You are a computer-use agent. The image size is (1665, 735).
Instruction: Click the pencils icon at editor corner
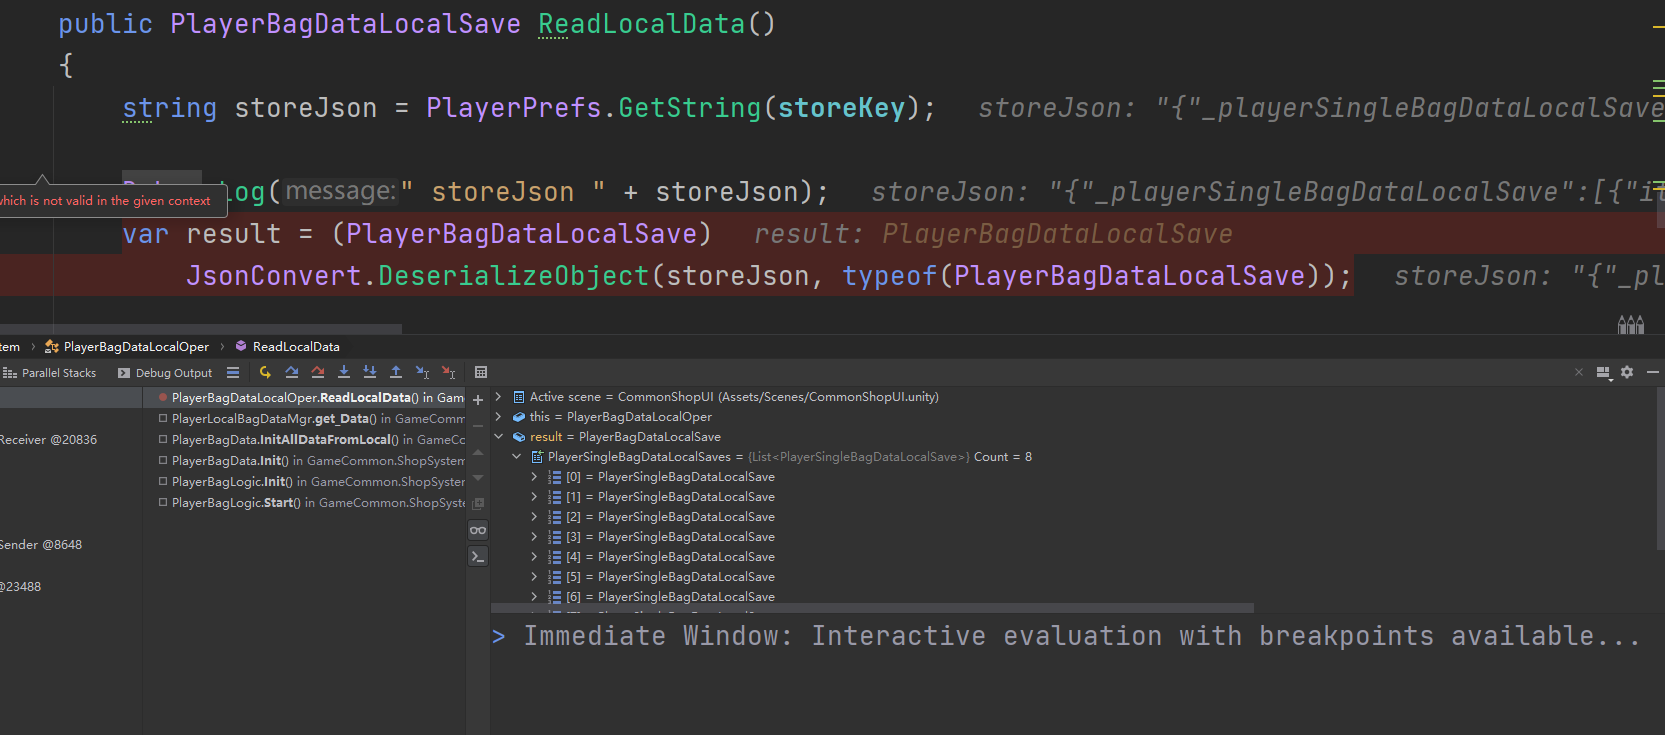[x=1631, y=324]
